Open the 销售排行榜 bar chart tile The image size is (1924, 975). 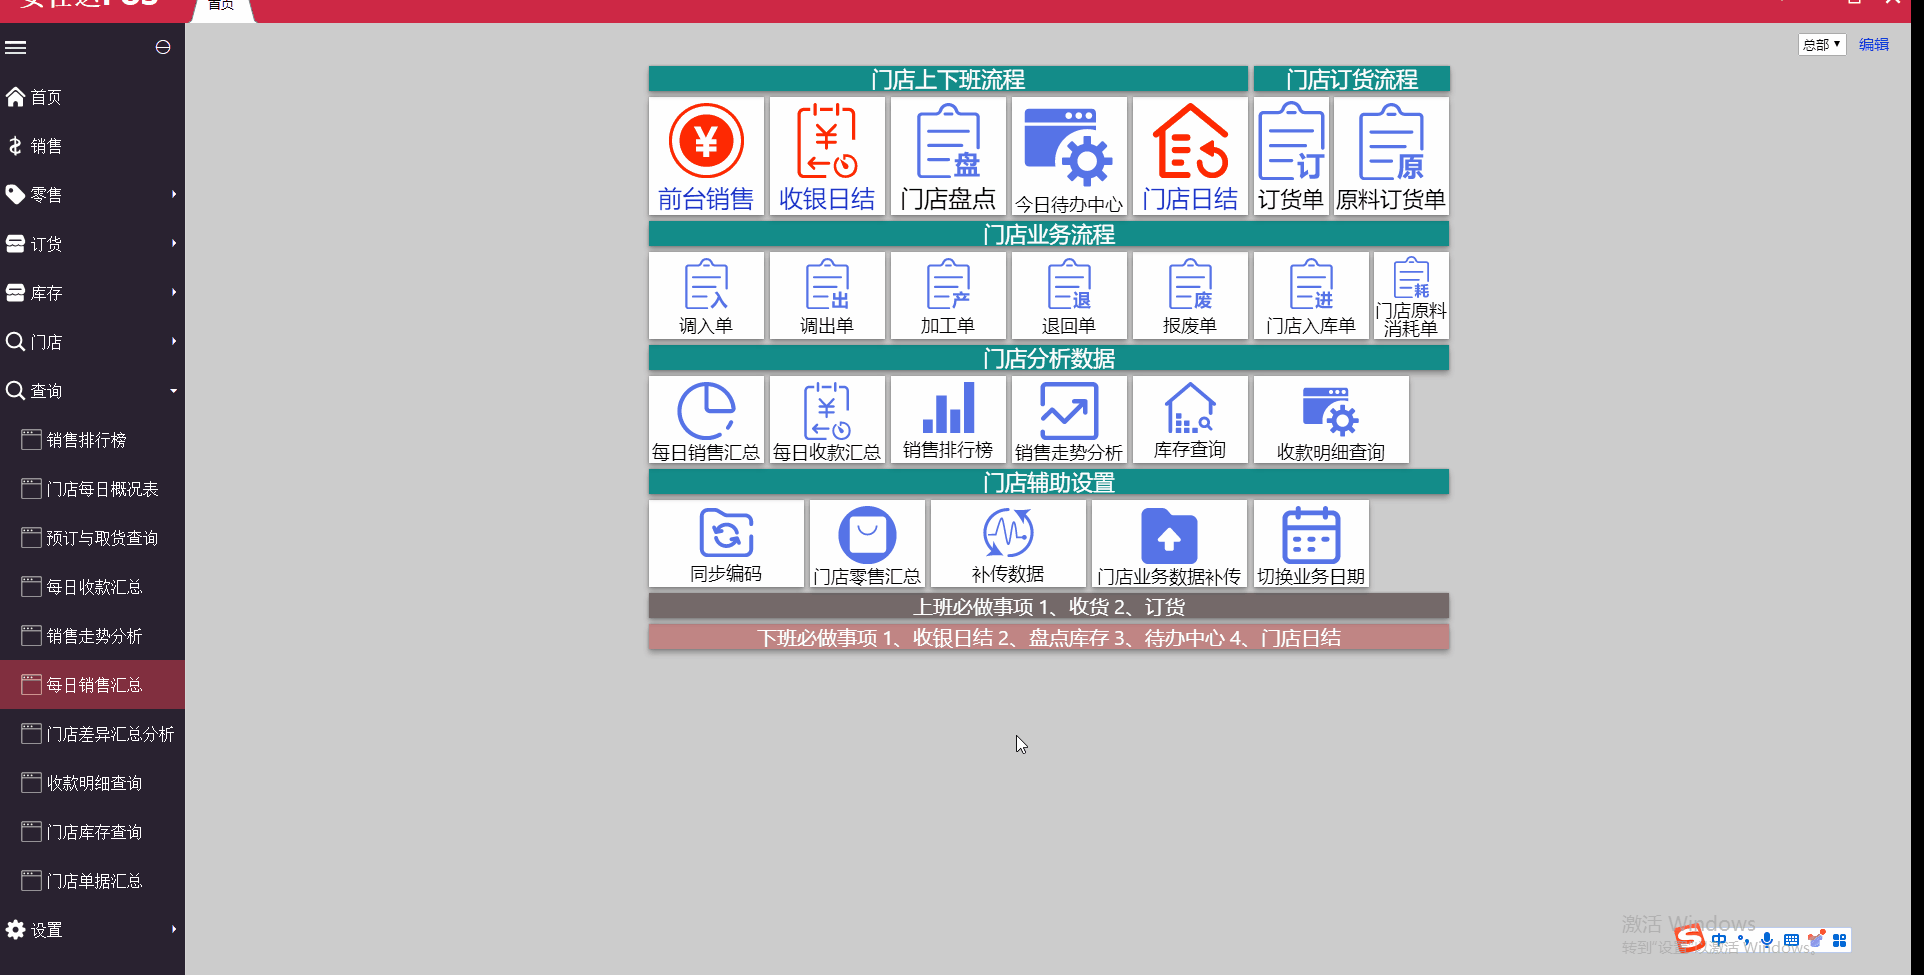point(948,420)
